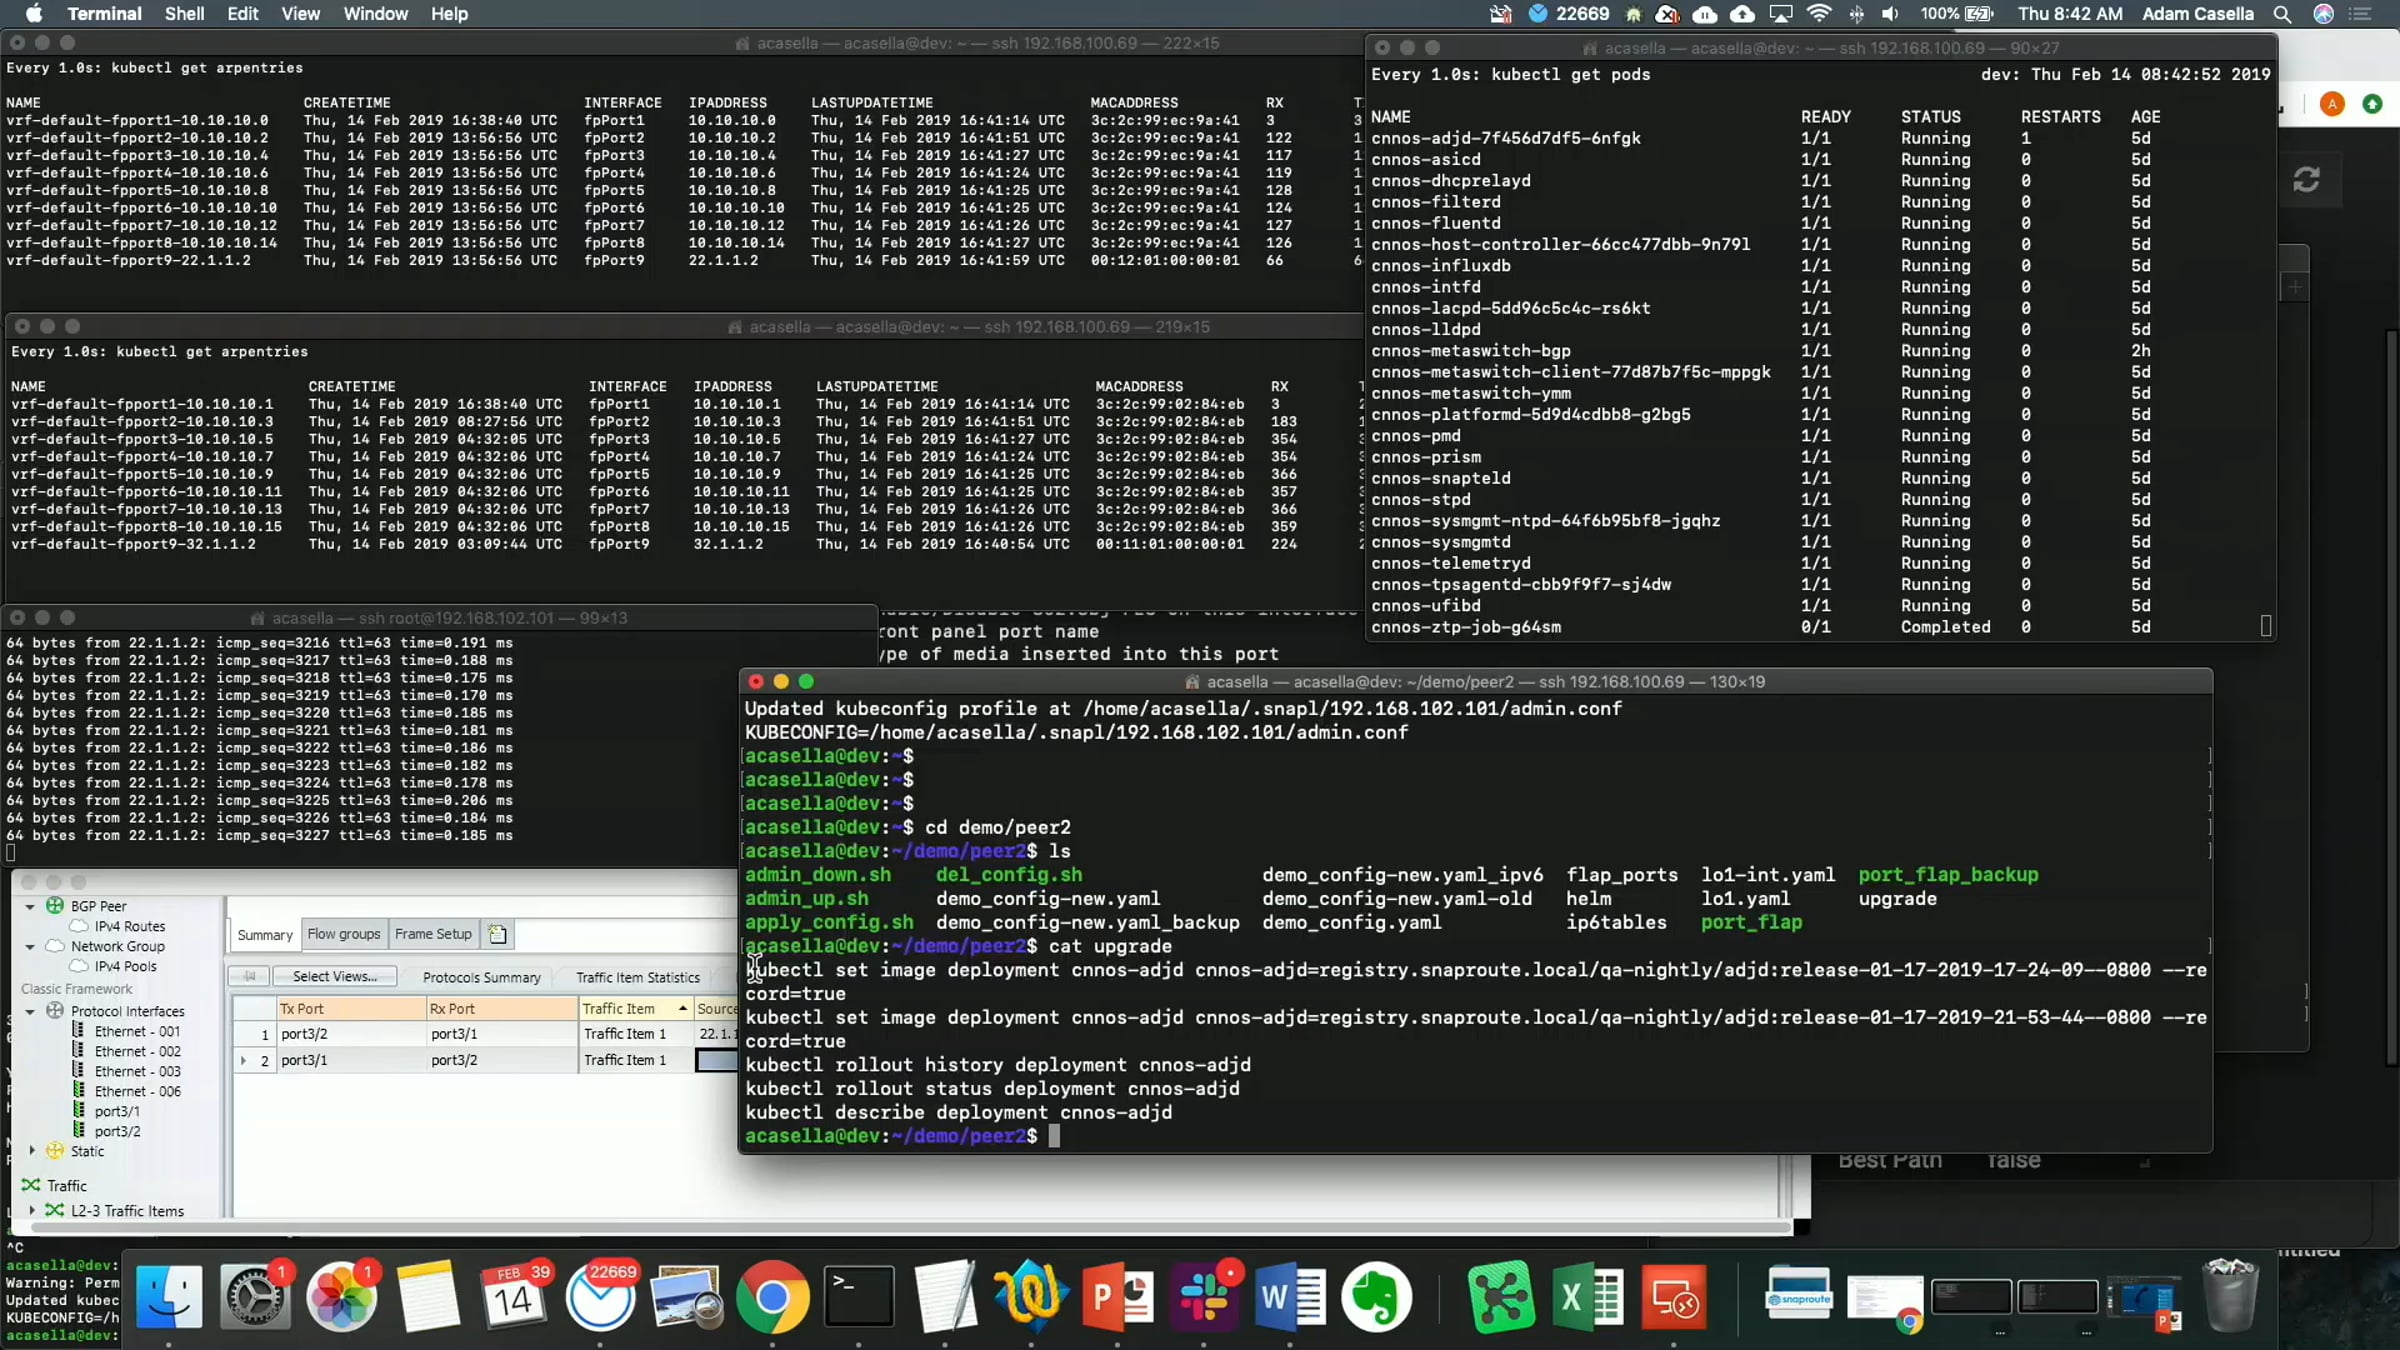Click the Select Views... button
The height and width of the screenshot is (1350, 2400).
(334, 977)
